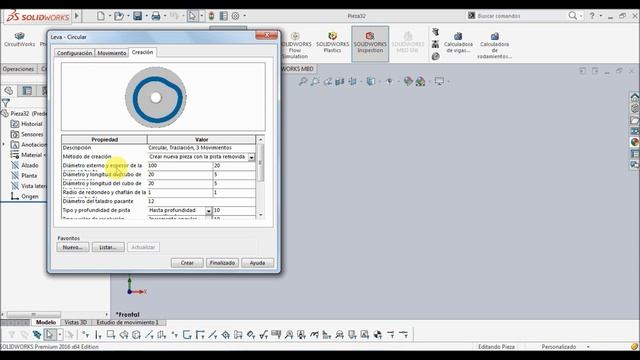Toggle the SOLIDWORKS Plastics add-in
This screenshot has height=360, width=640.
coord(333,42)
